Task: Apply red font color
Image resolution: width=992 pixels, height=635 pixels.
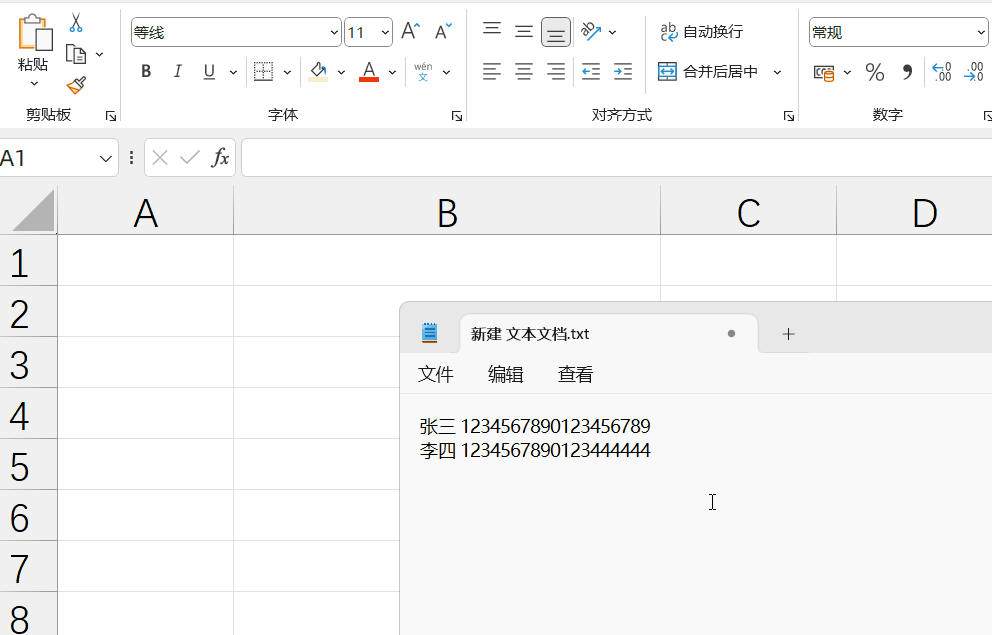Action: click(x=369, y=71)
